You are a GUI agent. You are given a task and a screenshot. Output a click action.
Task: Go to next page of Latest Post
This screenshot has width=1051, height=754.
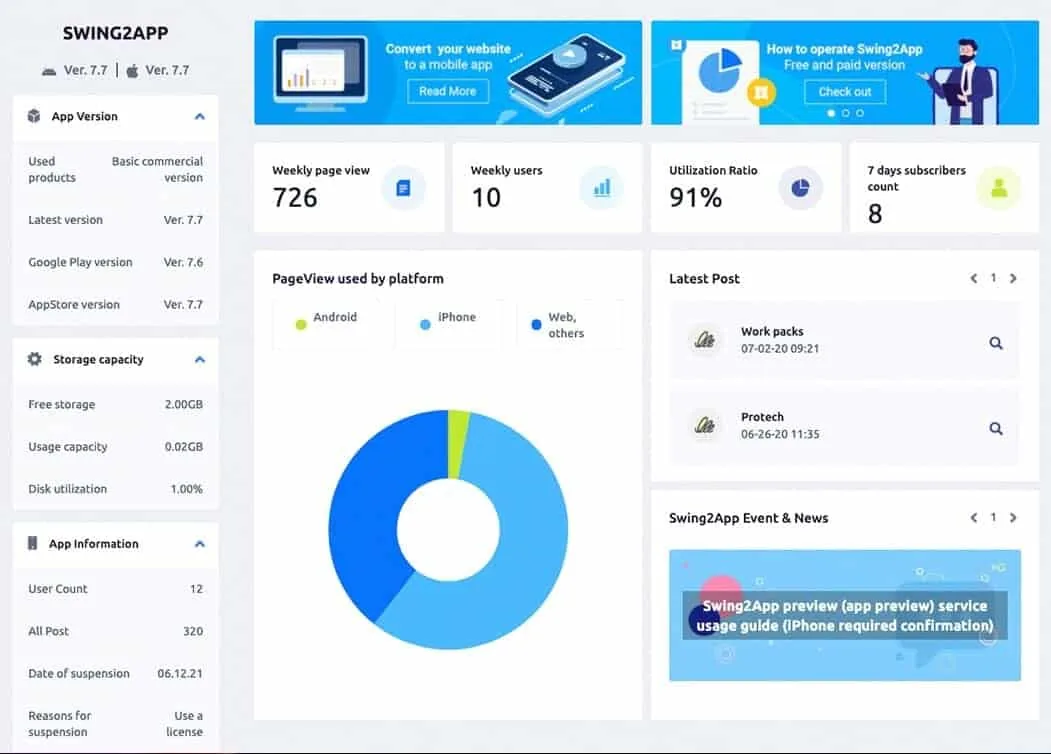[x=1013, y=278]
